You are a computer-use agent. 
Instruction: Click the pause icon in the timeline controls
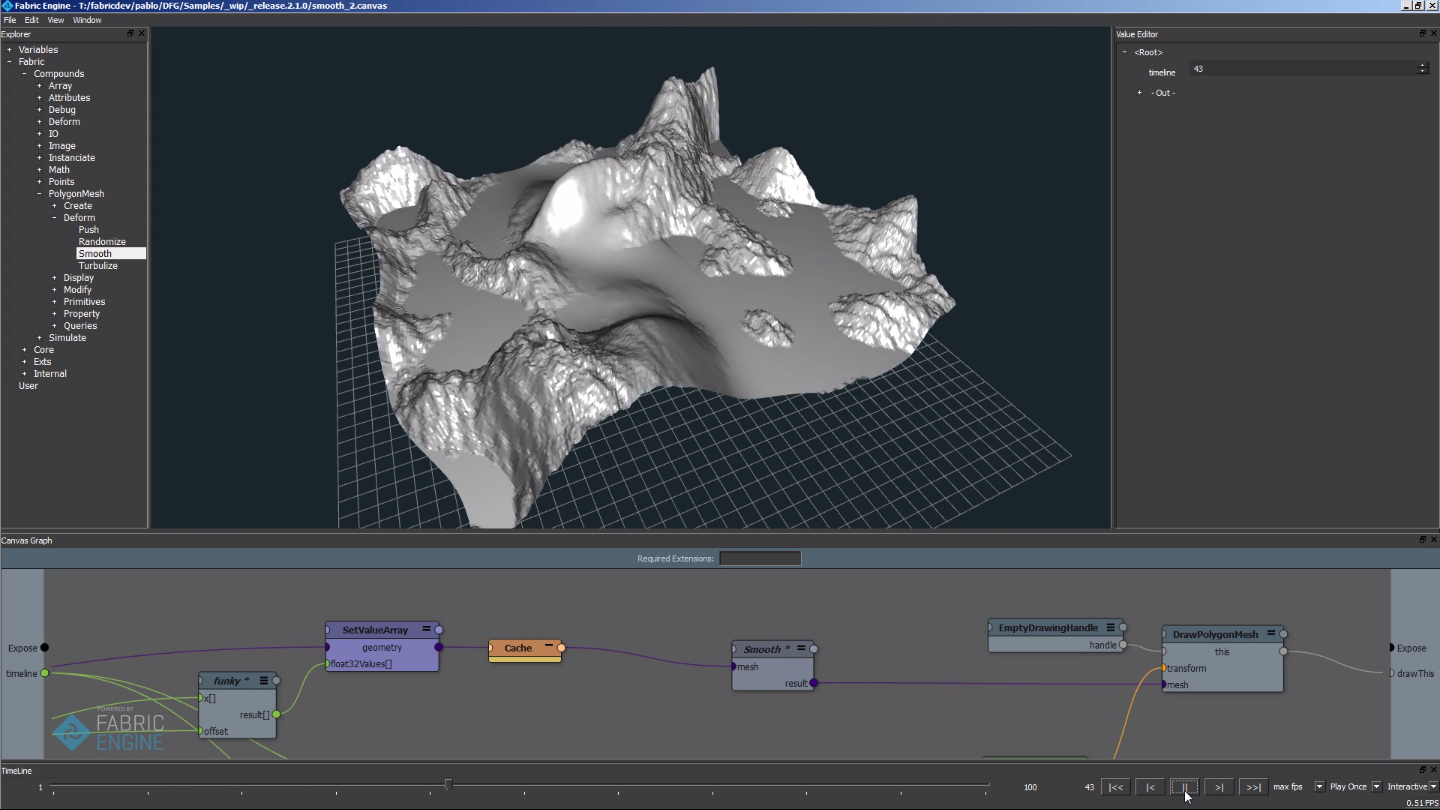pos(1185,787)
